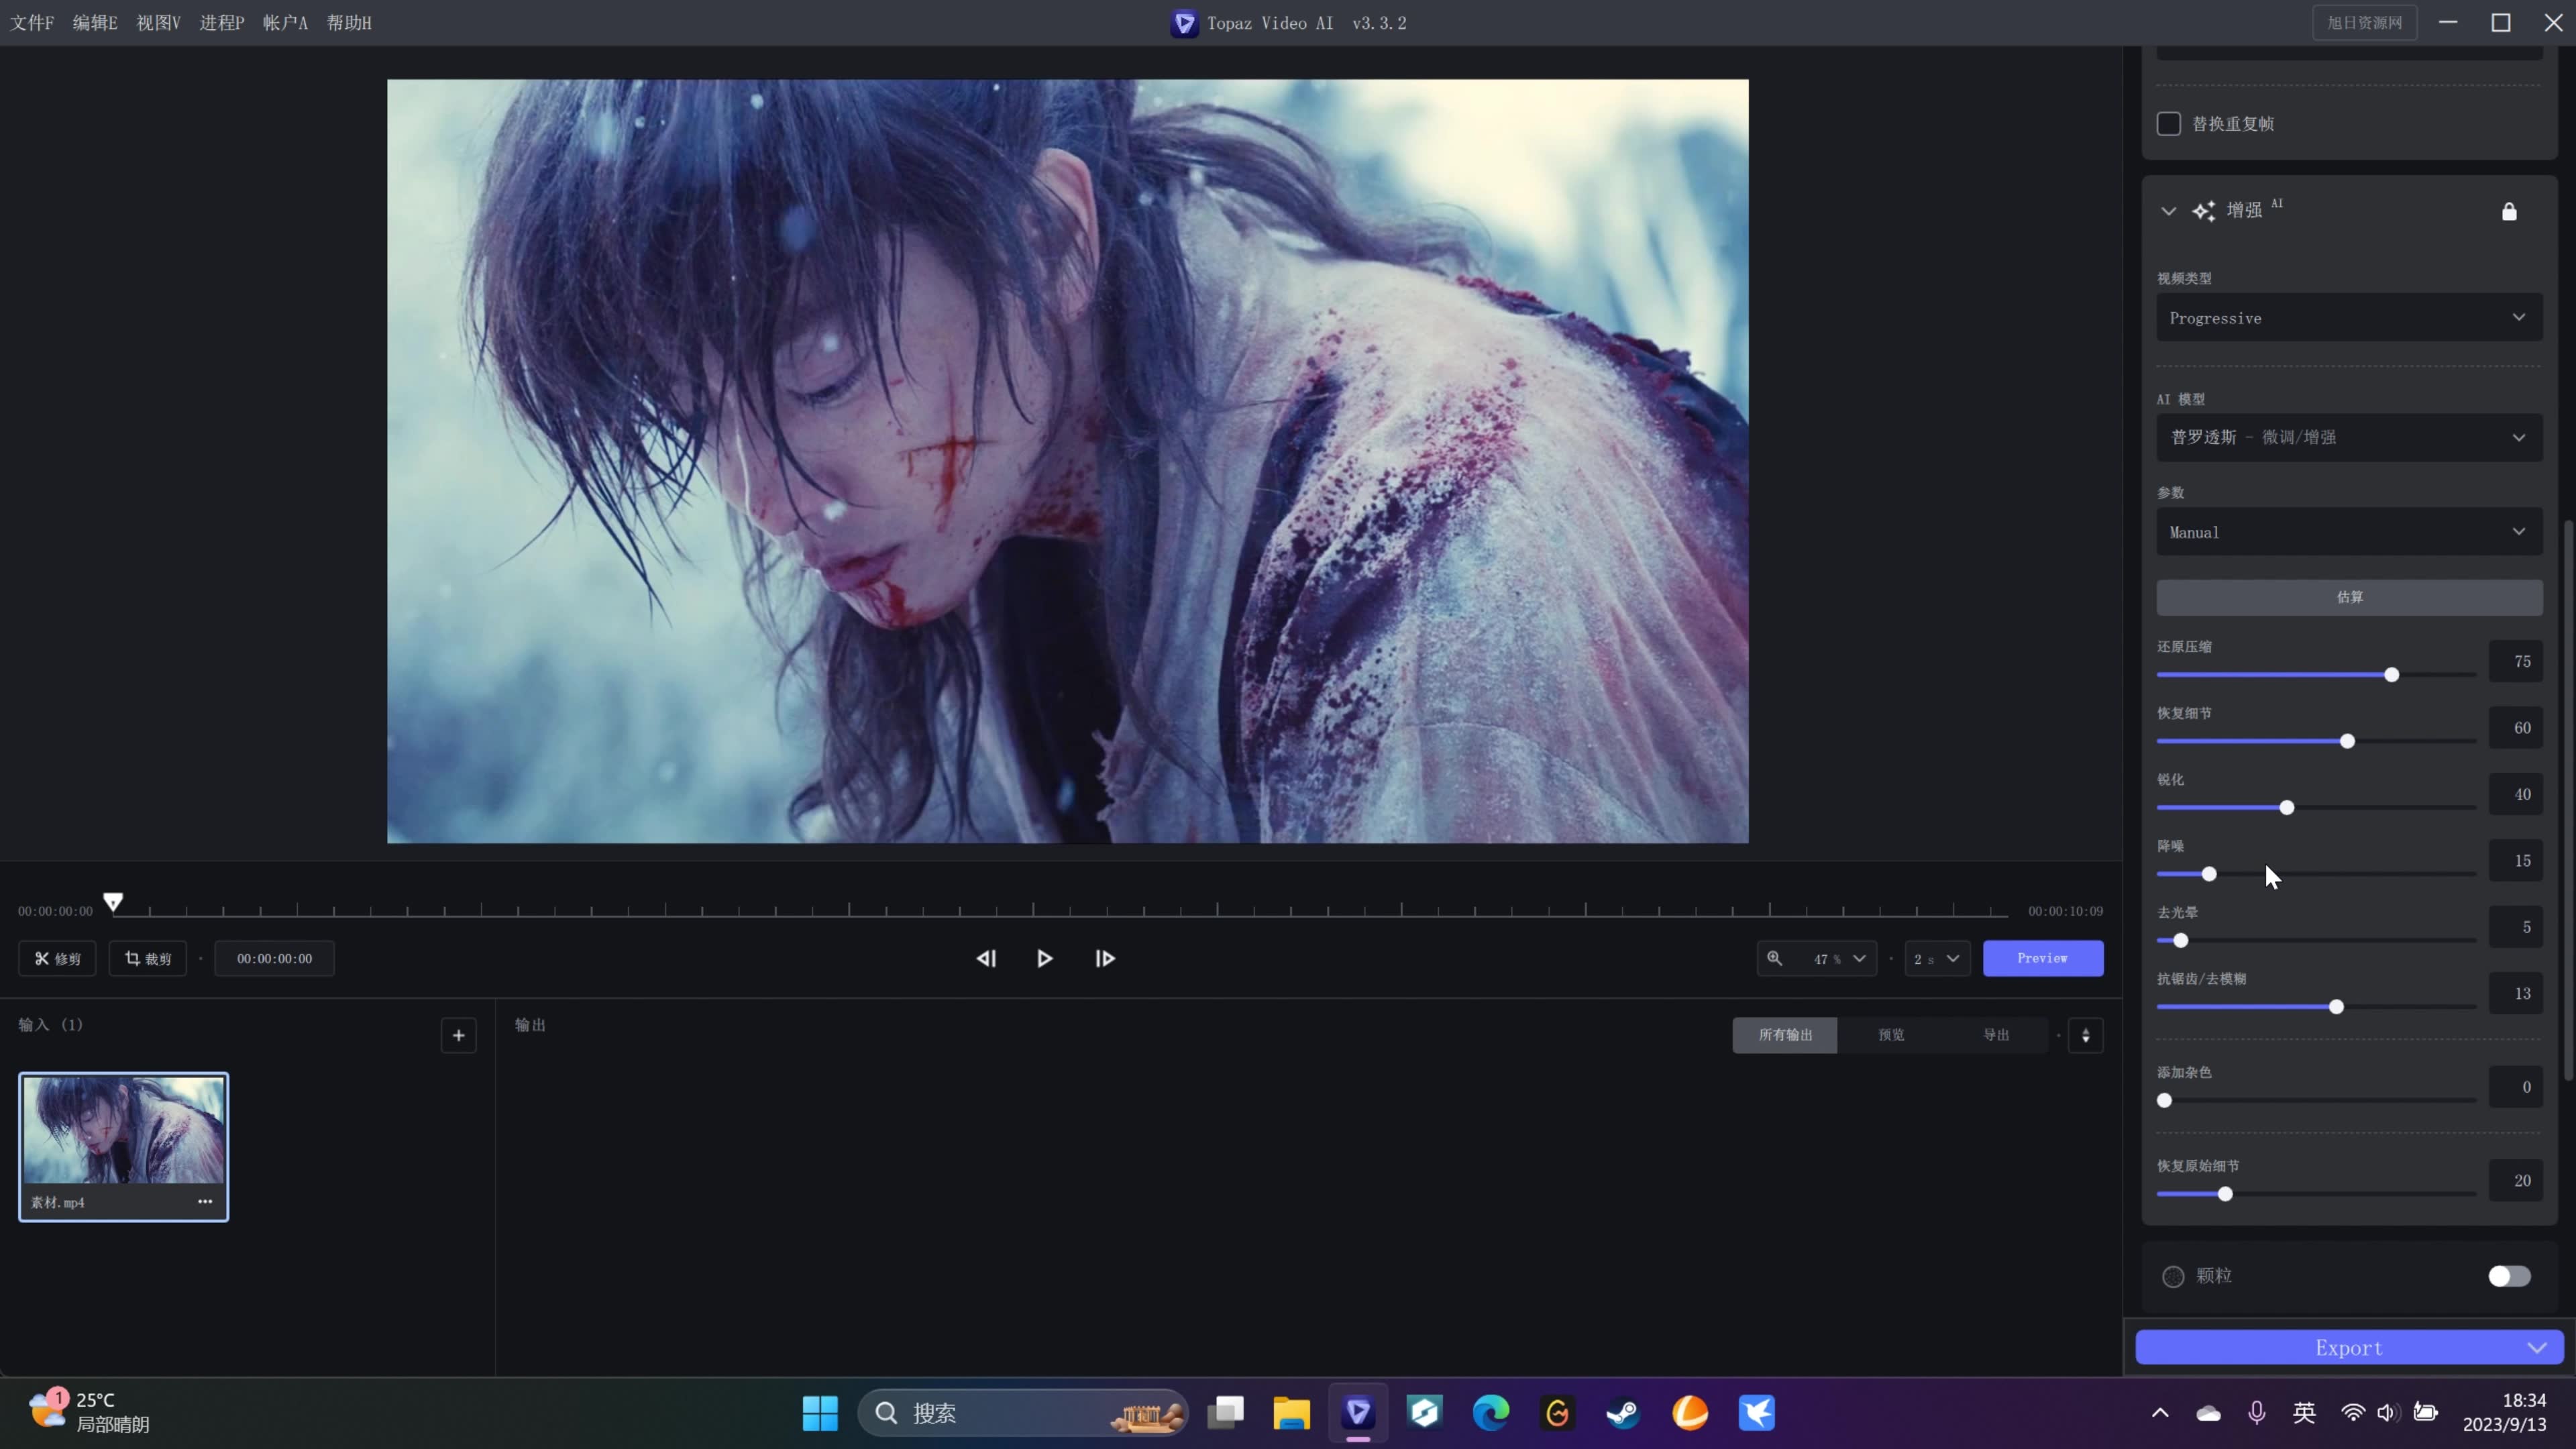Open File Explorer from taskbar
Screen dimensions: 2576x1449
click(1291, 1413)
